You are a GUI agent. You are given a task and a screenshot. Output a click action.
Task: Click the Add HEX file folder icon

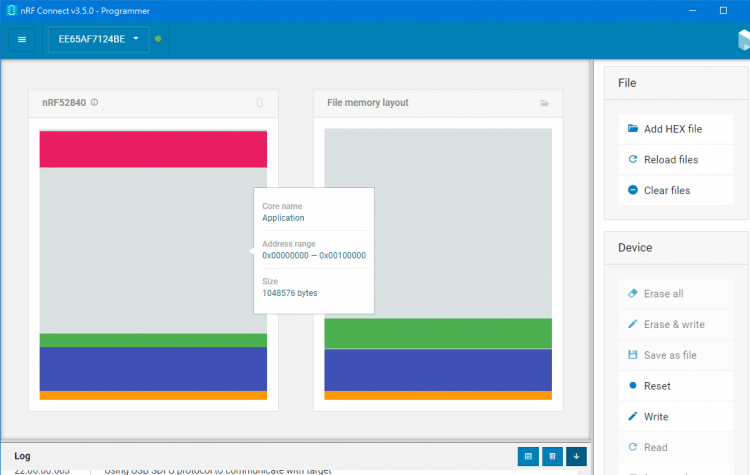click(x=633, y=128)
